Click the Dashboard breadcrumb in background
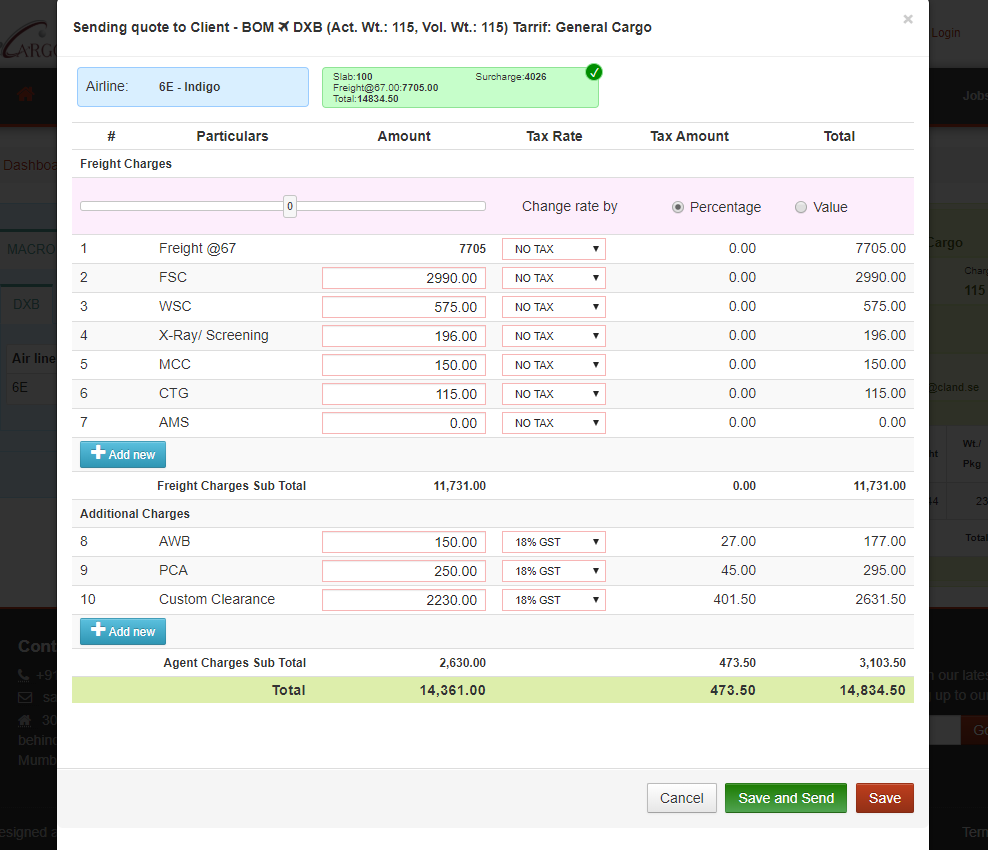 (x=30, y=165)
